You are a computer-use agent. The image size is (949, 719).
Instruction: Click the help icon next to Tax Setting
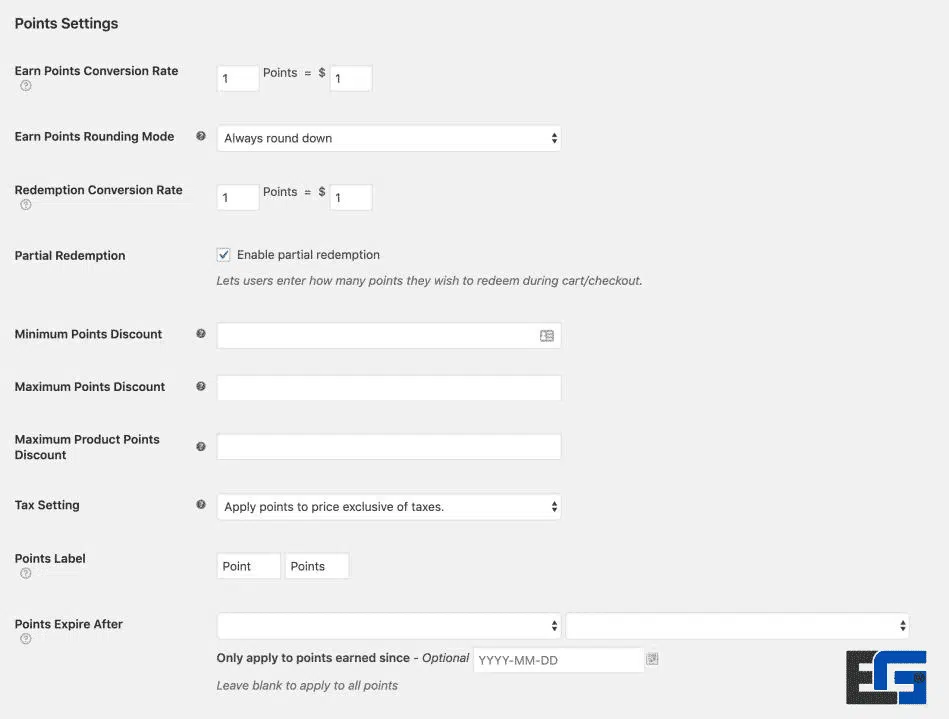coord(201,504)
